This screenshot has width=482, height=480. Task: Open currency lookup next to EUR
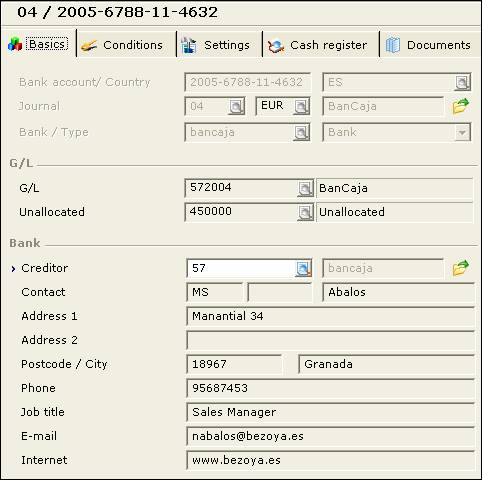pyautogui.click(x=301, y=106)
